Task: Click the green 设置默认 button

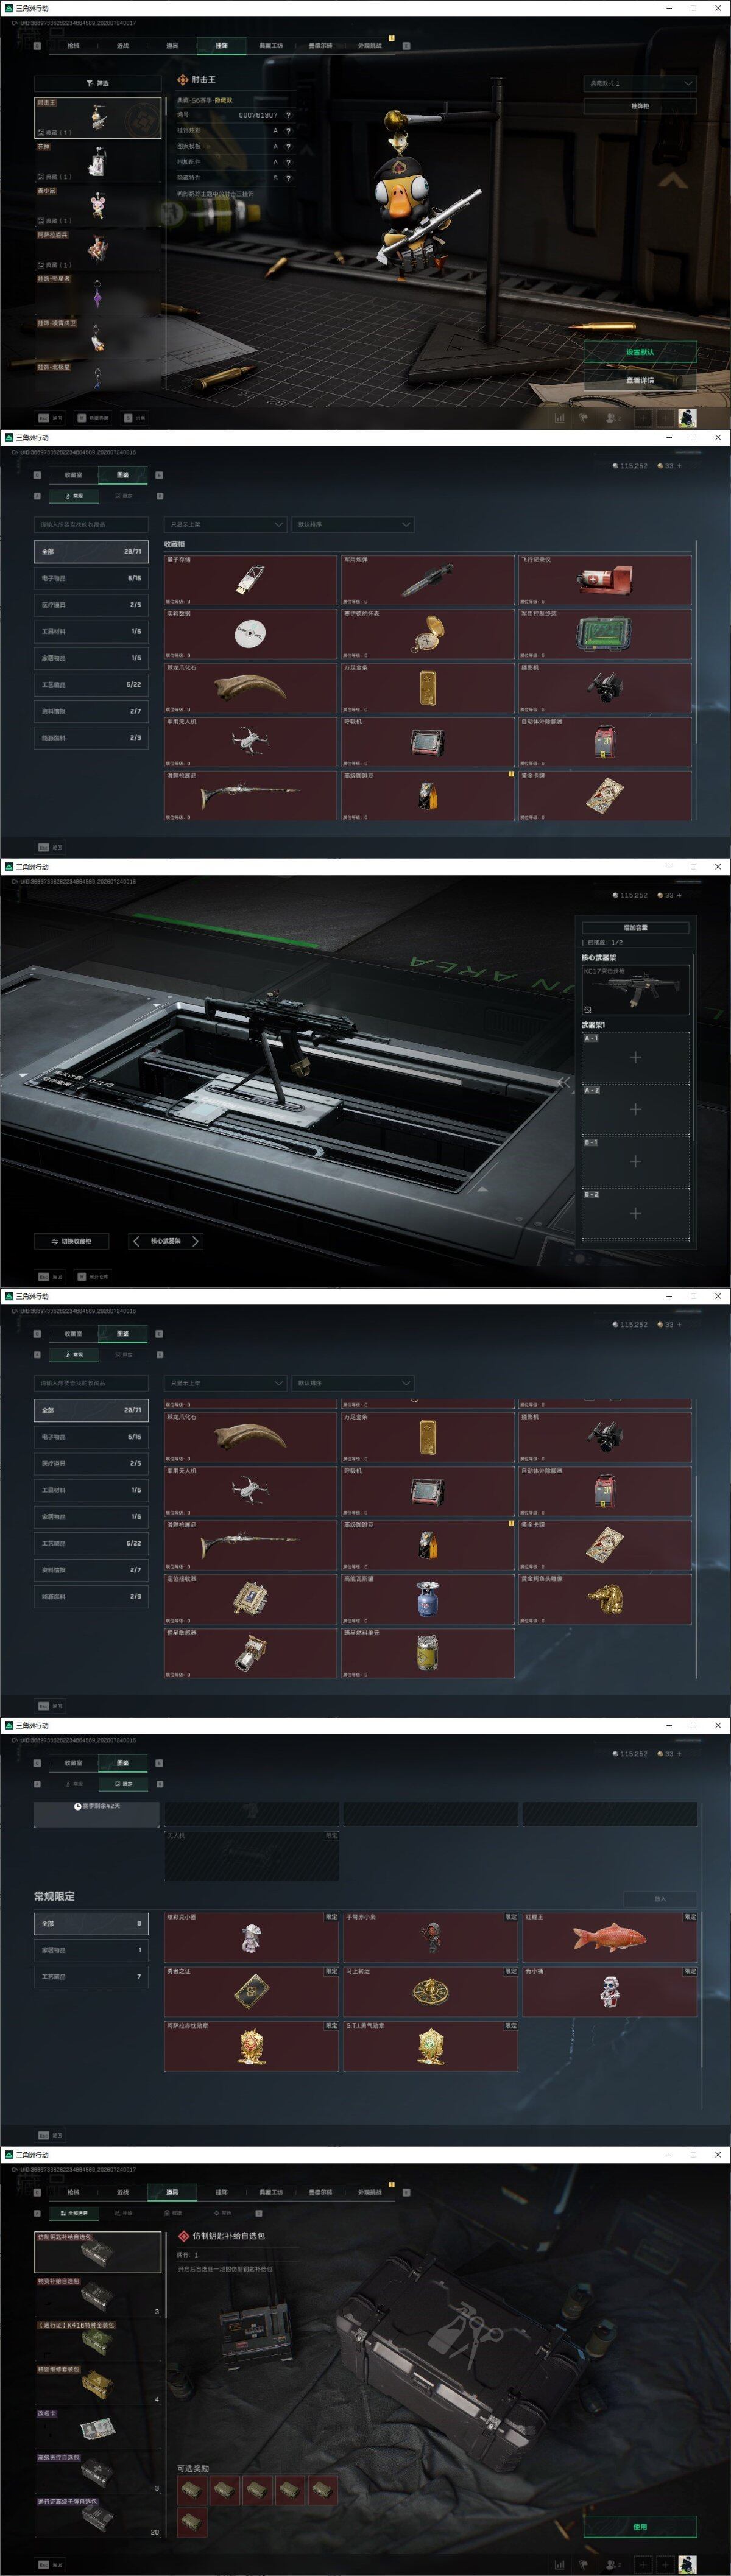Action: [x=640, y=352]
